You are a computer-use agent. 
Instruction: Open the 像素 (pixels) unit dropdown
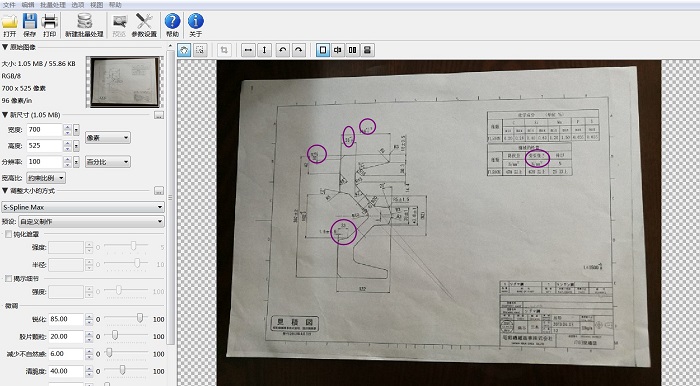tap(108, 138)
